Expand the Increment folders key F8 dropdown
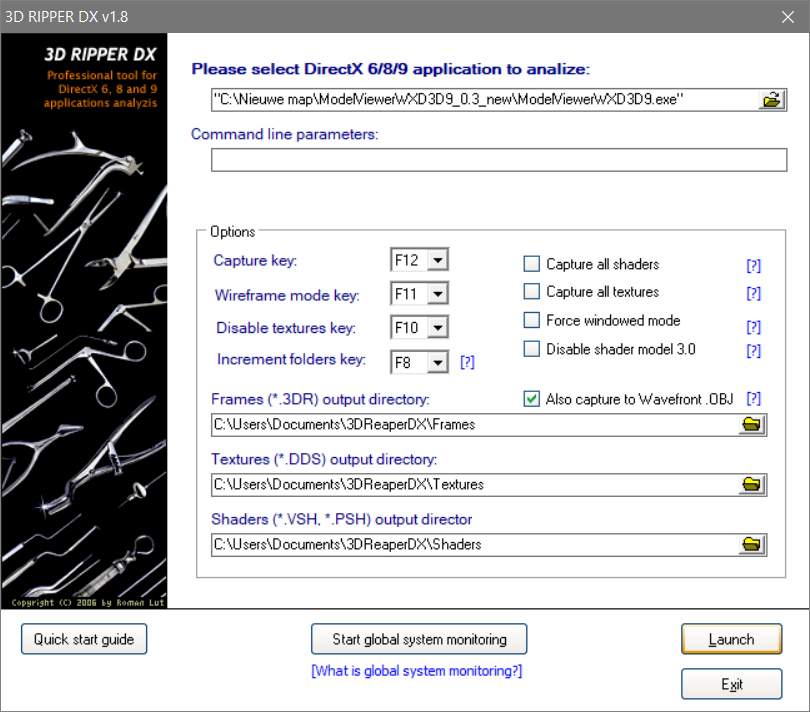The image size is (810, 712). click(438, 362)
